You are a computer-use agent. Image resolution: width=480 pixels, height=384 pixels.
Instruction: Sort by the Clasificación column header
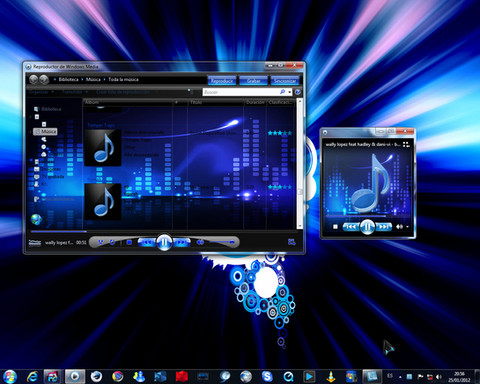280,102
